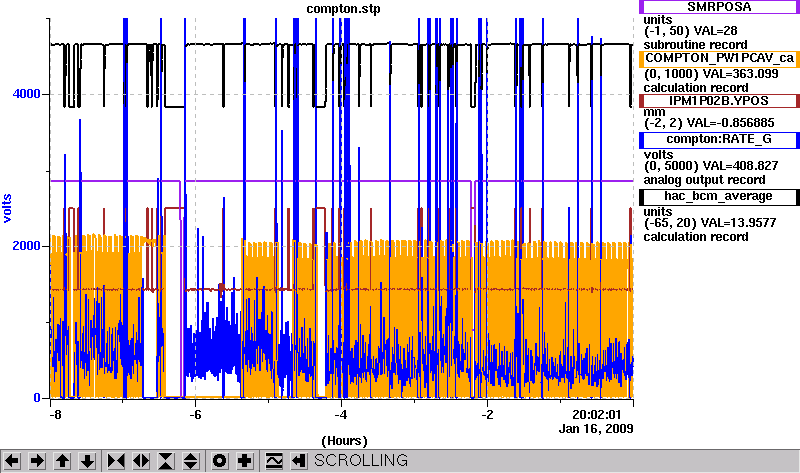
Task: Zoom out horizontally with the outward-triangles icon
Action: click(x=141, y=461)
